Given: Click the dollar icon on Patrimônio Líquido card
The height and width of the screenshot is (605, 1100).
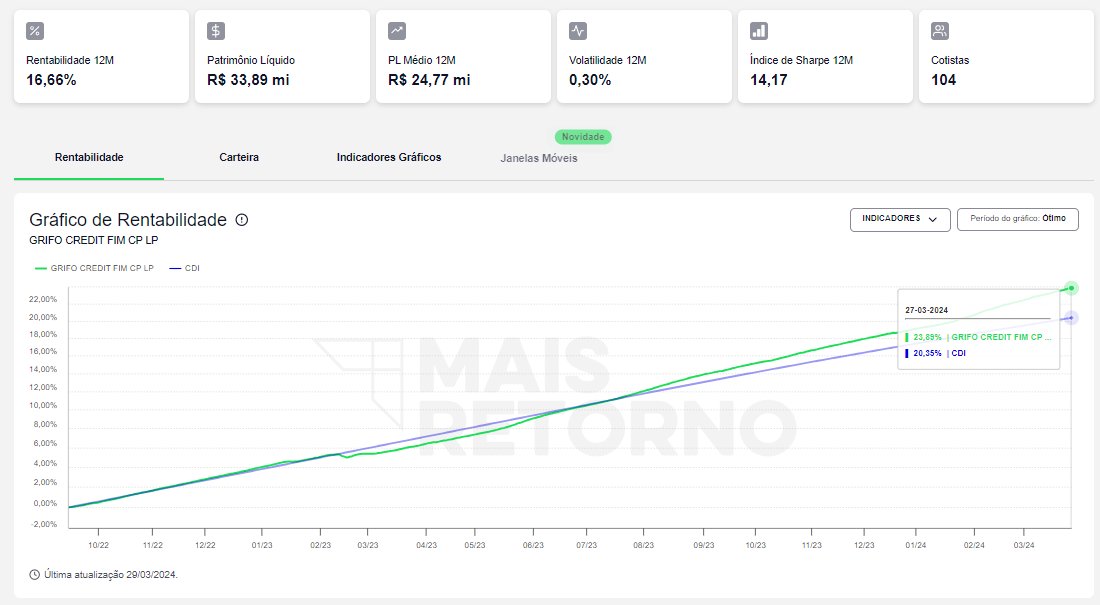Looking at the screenshot, I should click(215, 31).
